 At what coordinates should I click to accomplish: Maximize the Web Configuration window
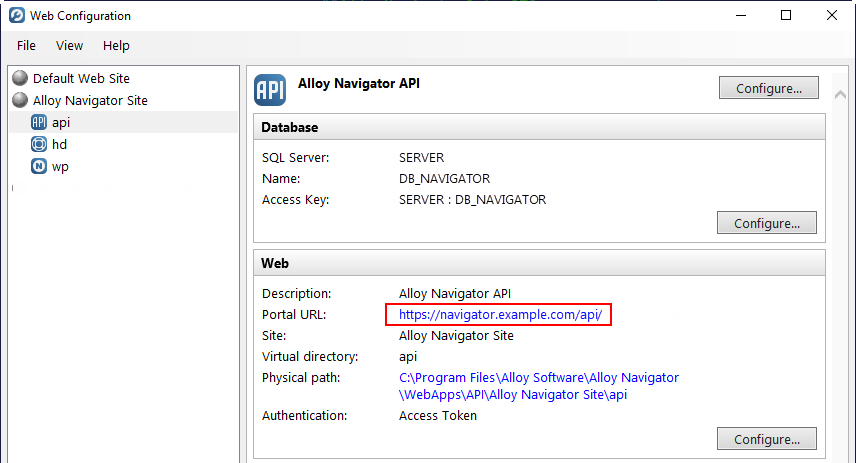pyautogui.click(x=786, y=15)
